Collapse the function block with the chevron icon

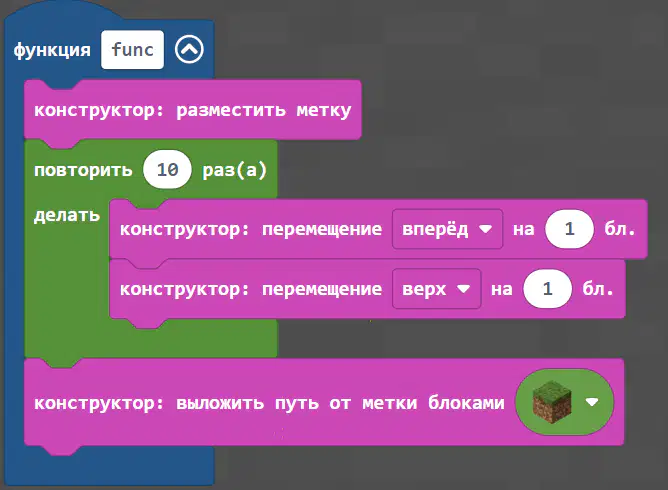click(x=189, y=49)
